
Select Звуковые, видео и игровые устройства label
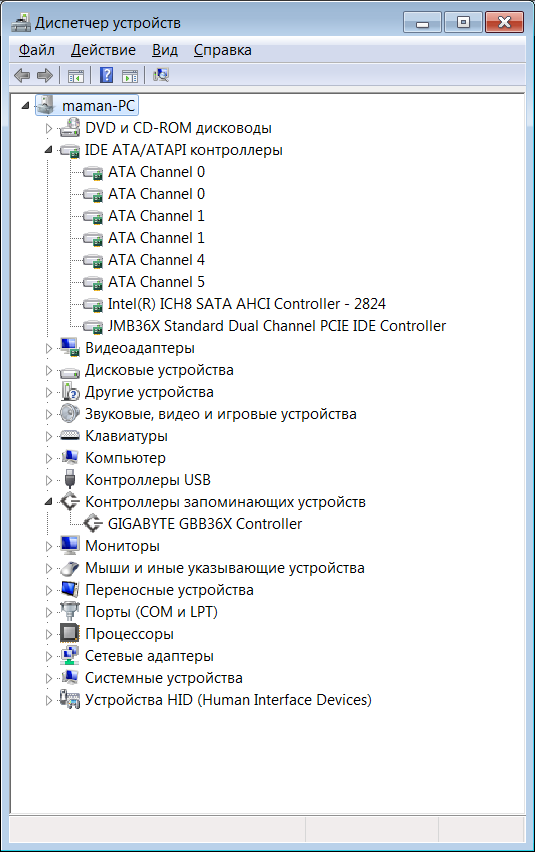(x=221, y=414)
